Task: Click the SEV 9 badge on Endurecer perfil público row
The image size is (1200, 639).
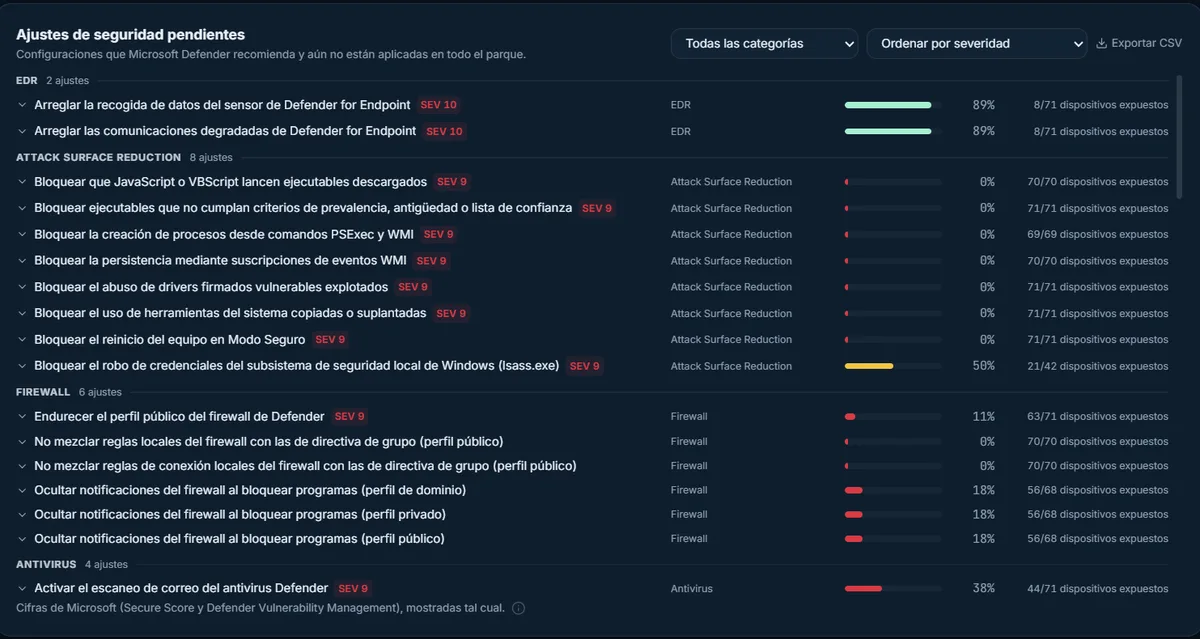Action: (x=350, y=416)
